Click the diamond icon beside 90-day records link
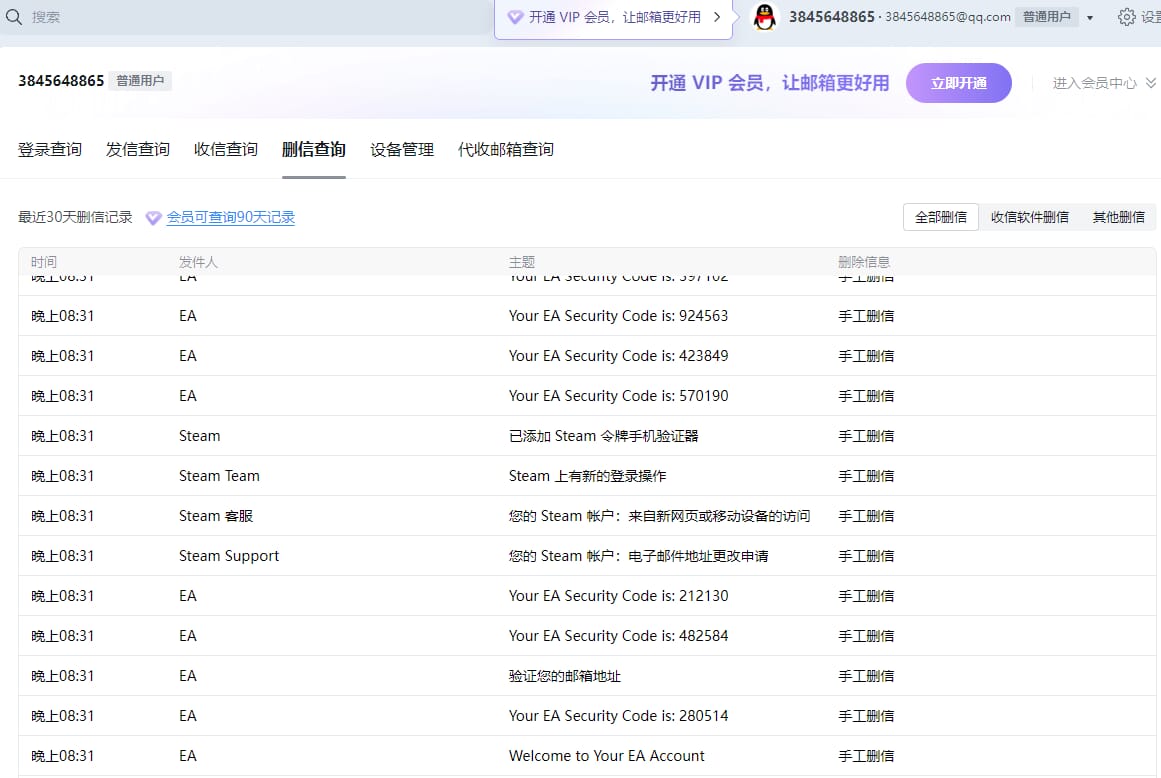This screenshot has height=778, width=1161. (x=153, y=218)
